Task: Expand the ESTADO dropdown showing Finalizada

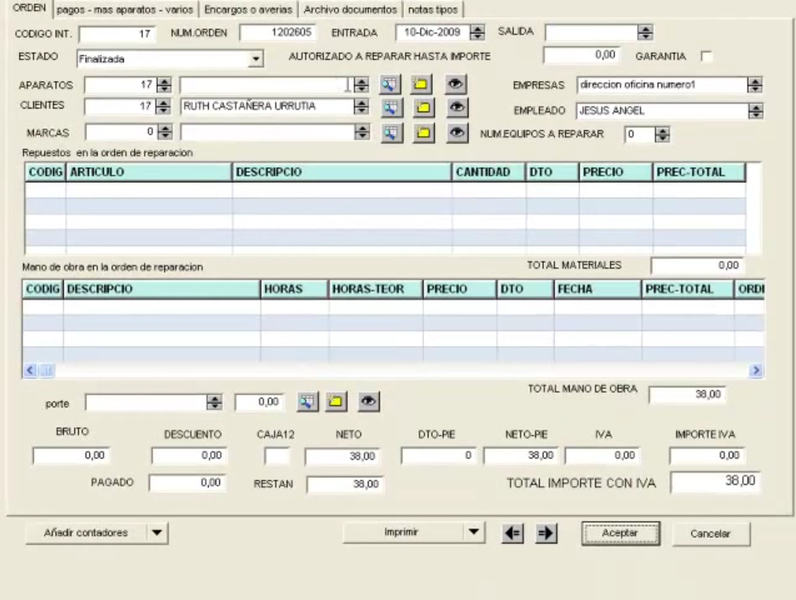Action: [x=255, y=59]
